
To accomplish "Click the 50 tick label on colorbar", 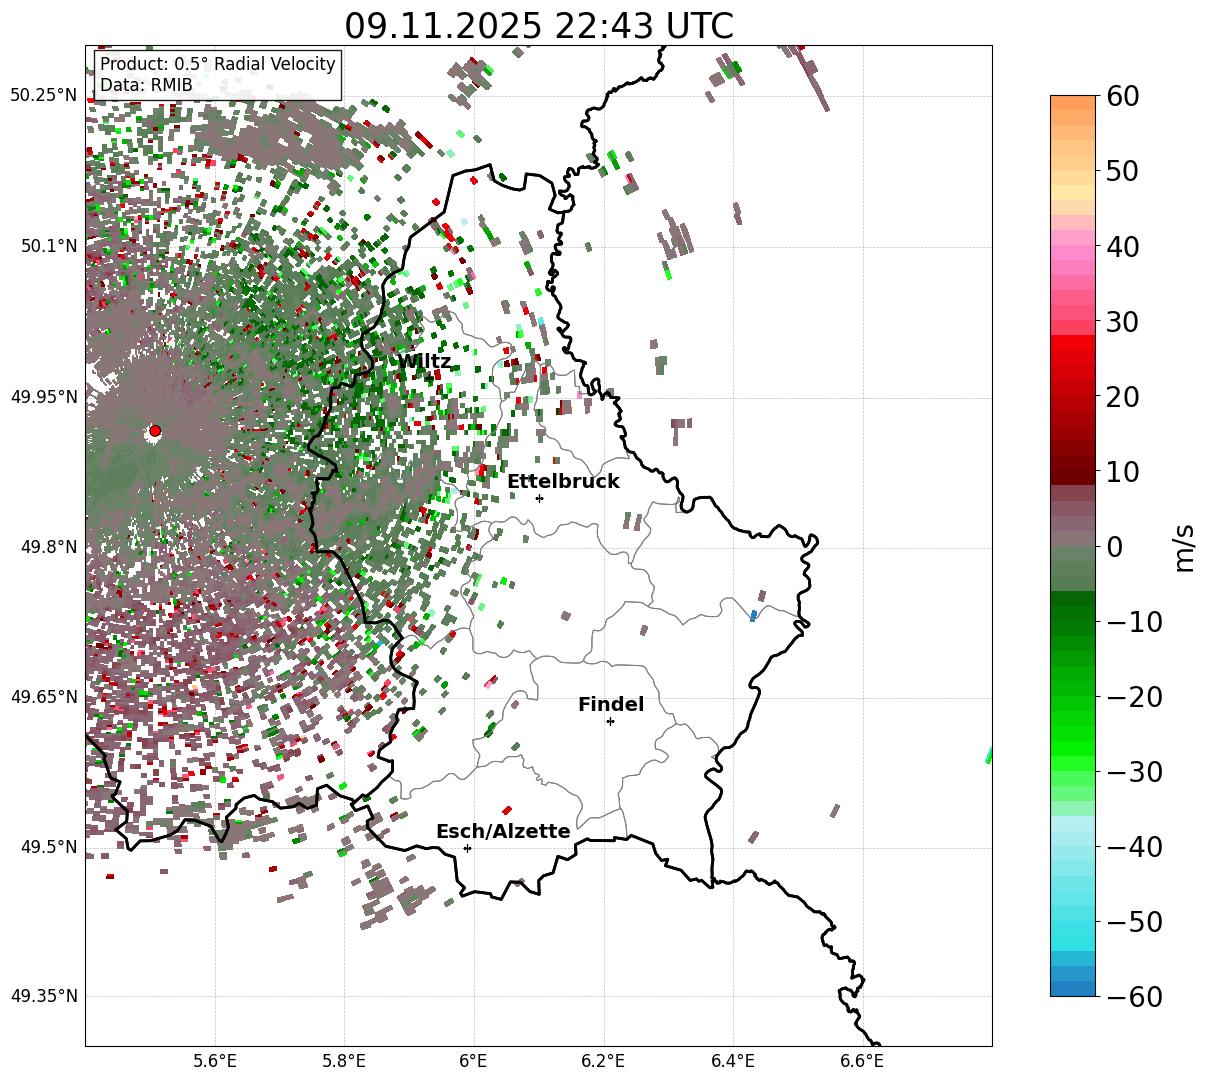I will (1121, 171).
